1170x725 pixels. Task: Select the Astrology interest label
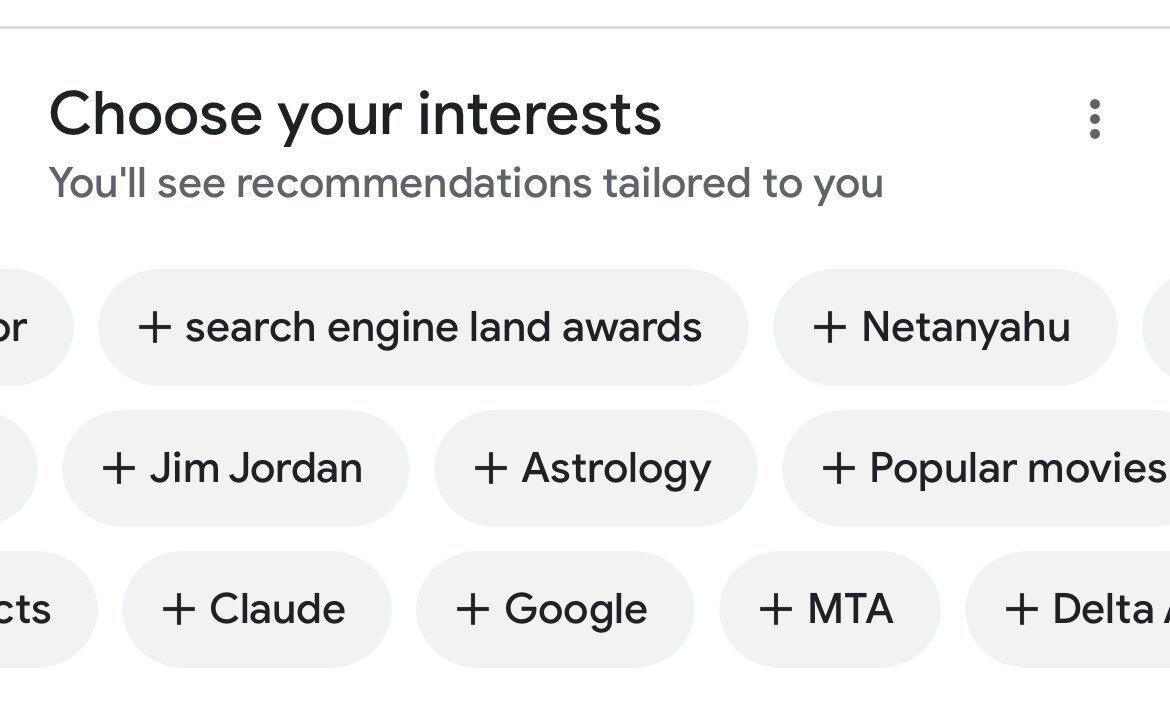click(616, 468)
